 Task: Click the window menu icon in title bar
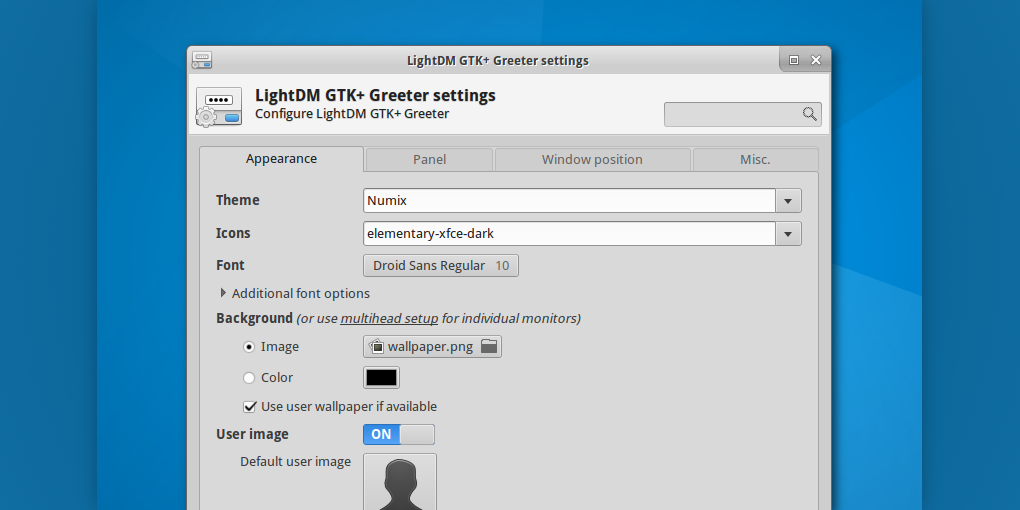(202, 60)
